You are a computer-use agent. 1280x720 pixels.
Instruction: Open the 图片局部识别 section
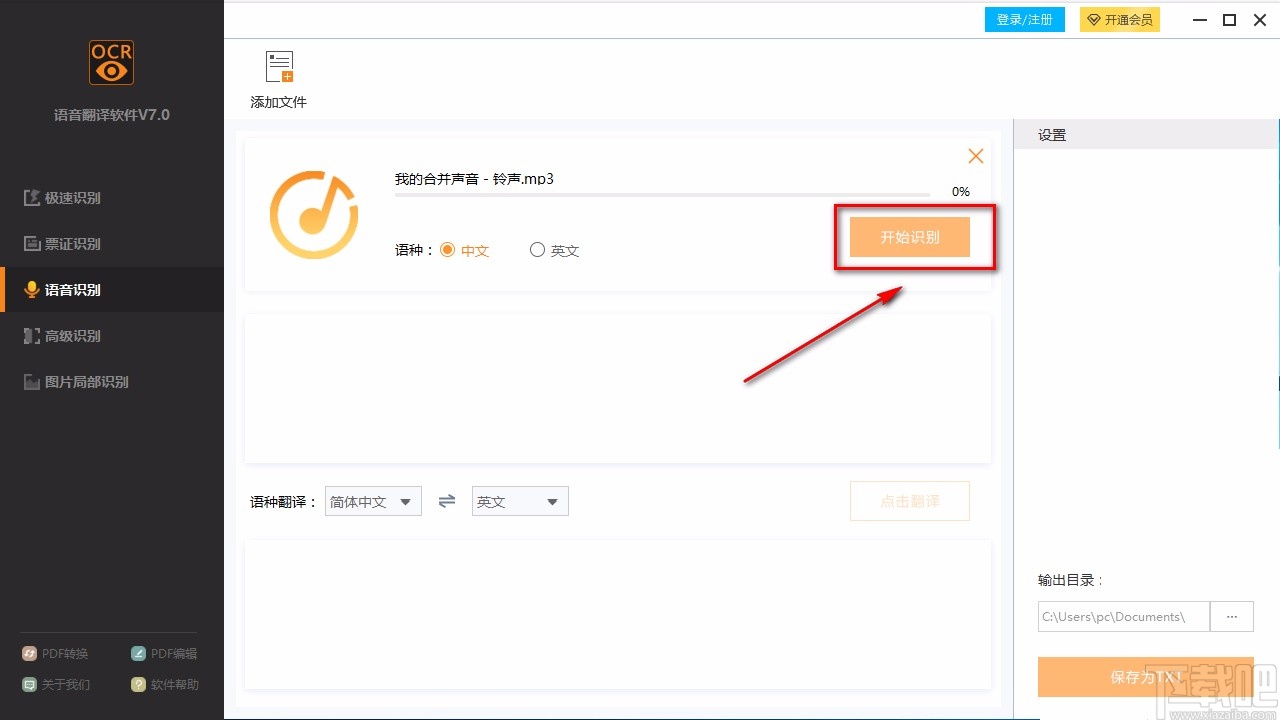112,382
